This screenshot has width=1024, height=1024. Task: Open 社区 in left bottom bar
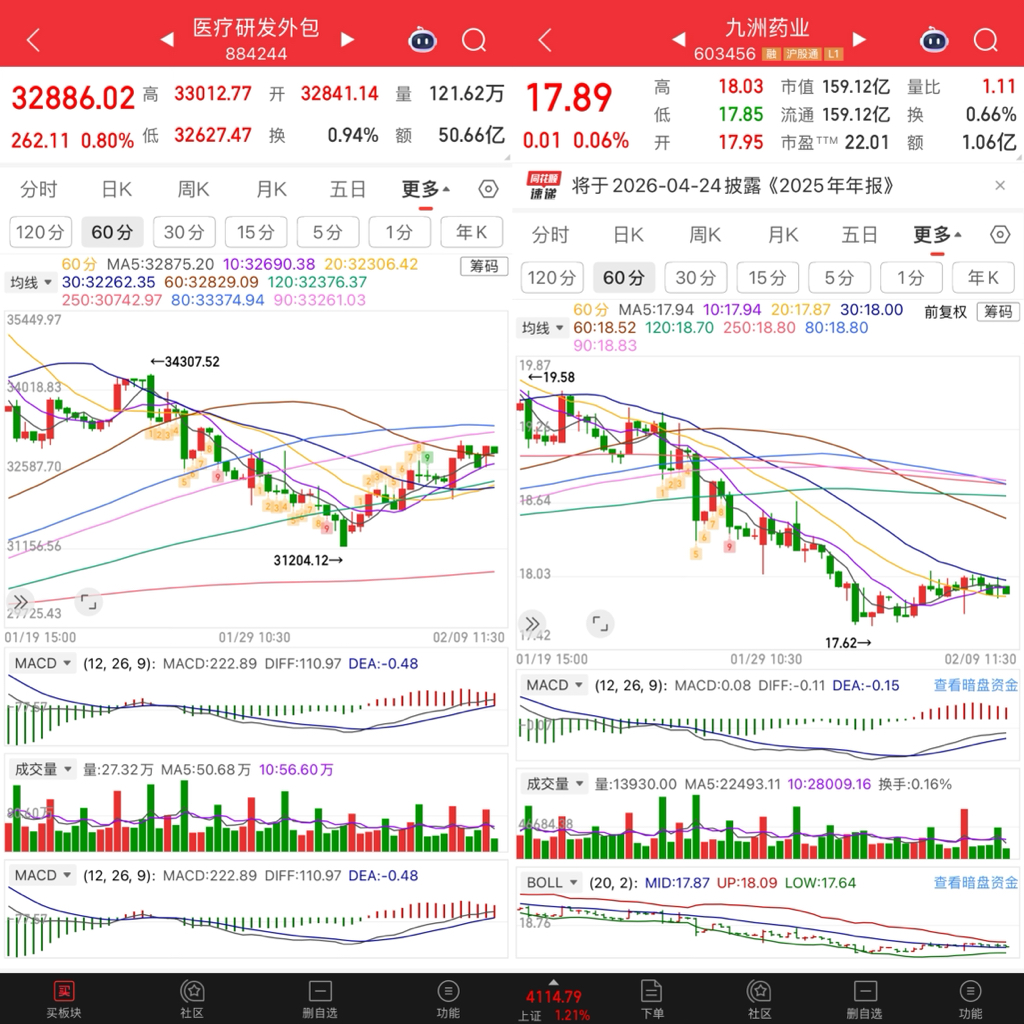pyautogui.click(x=192, y=999)
